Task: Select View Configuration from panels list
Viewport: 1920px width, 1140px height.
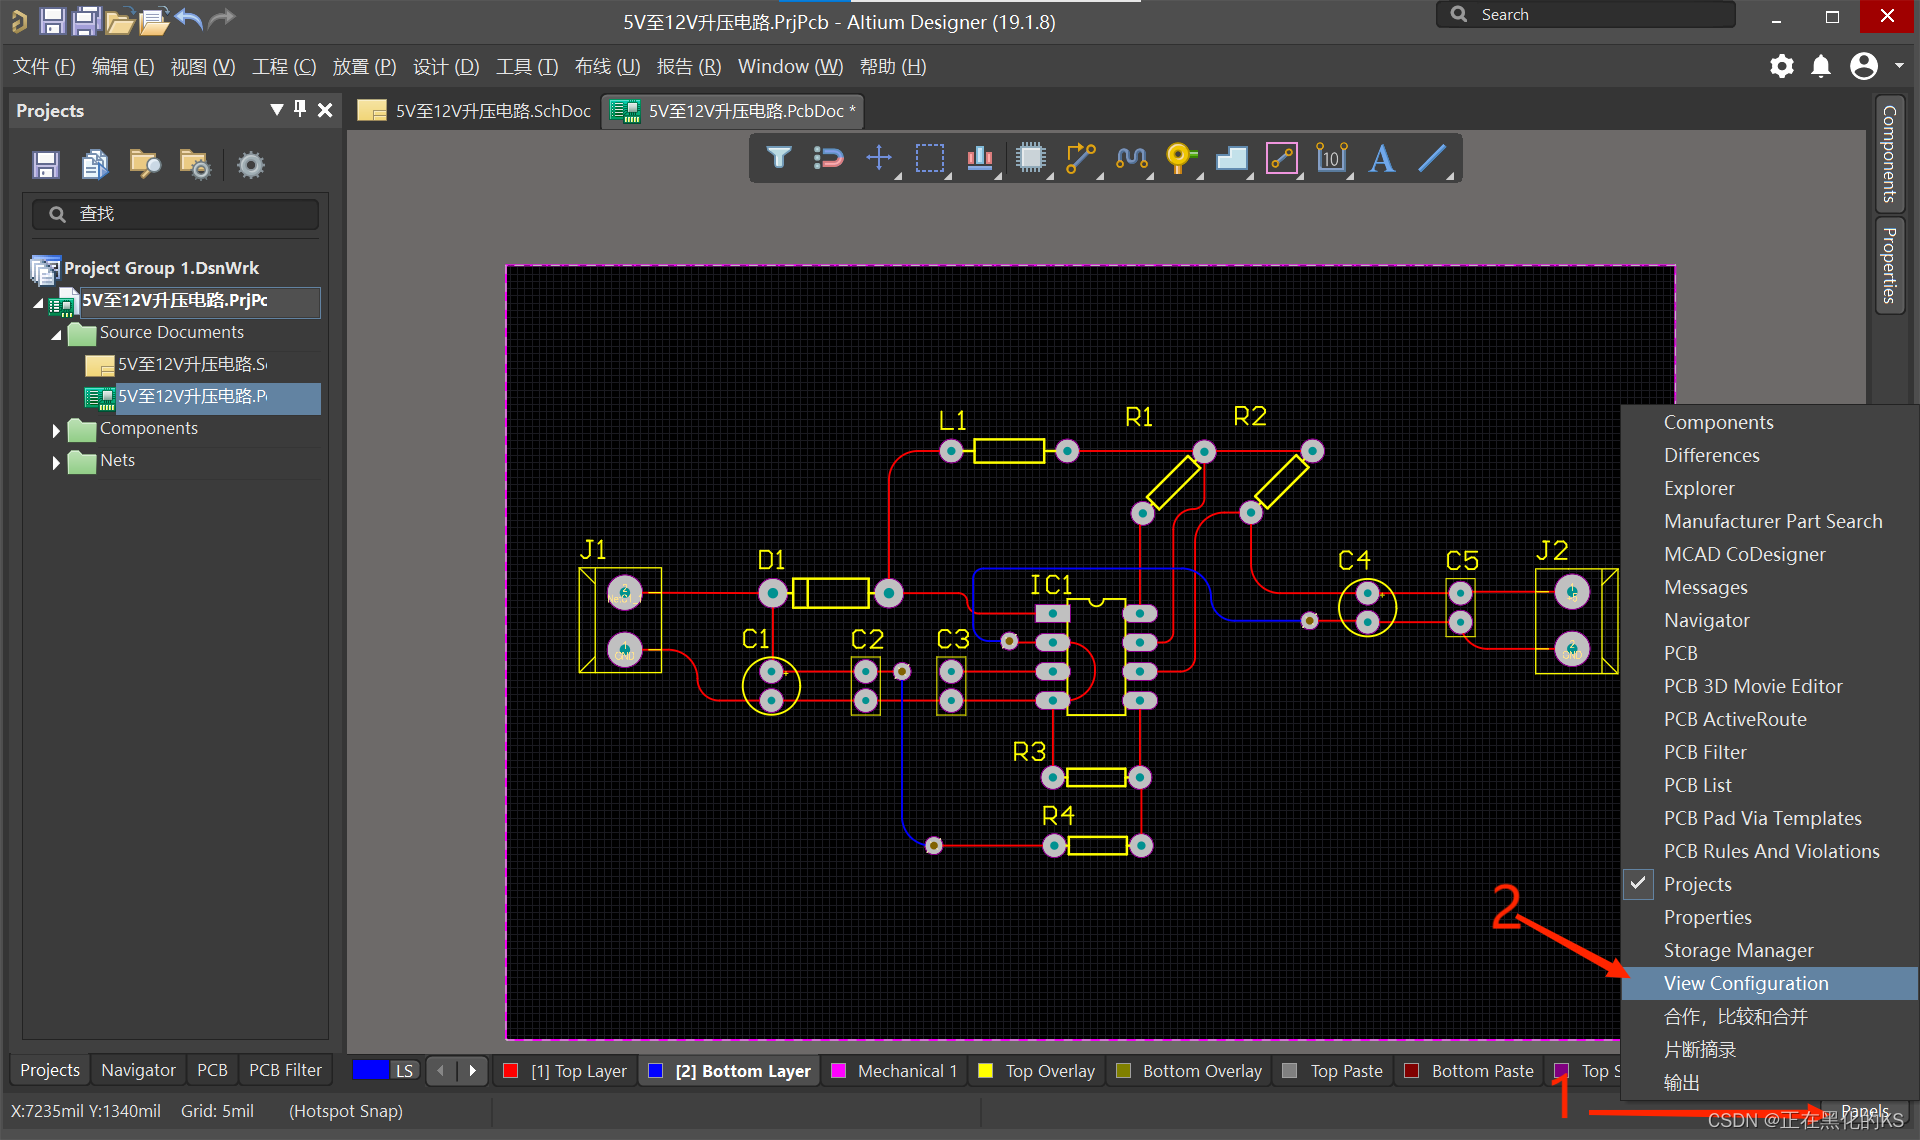Action: click(1745, 983)
